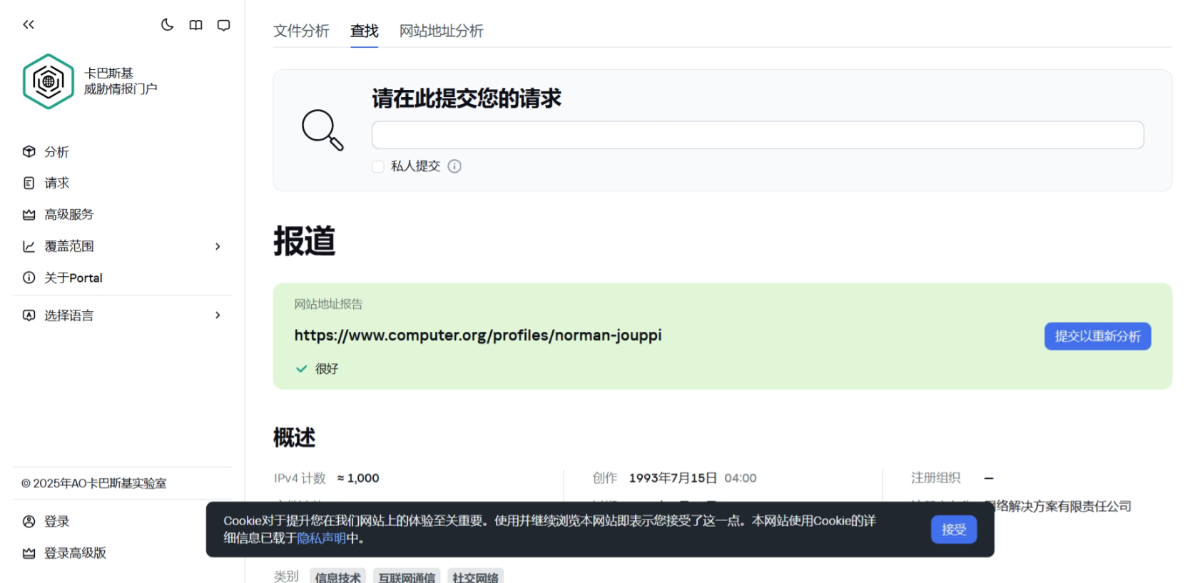Click the 提交以重新分析 button
1200x583 pixels.
pyautogui.click(x=1098, y=336)
